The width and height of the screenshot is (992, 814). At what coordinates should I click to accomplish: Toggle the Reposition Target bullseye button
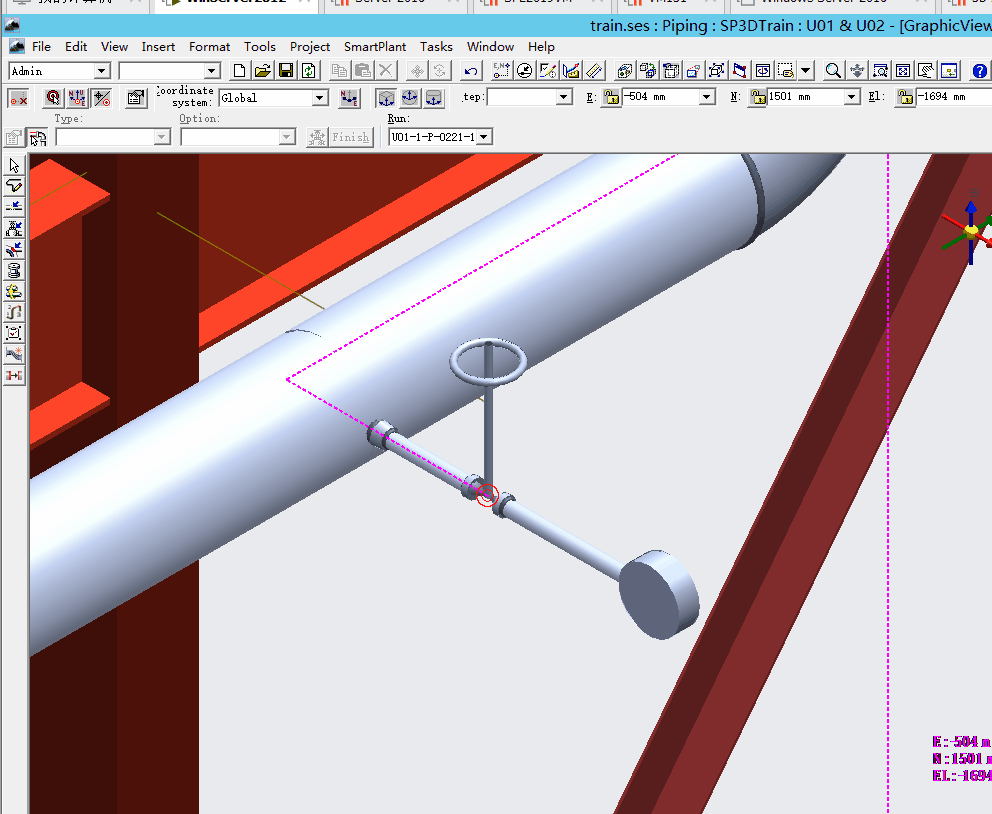[x=53, y=98]
